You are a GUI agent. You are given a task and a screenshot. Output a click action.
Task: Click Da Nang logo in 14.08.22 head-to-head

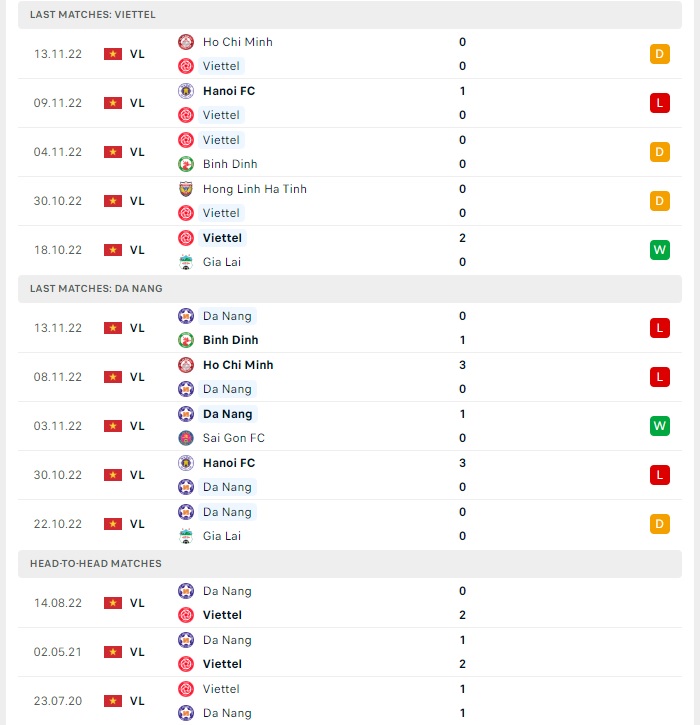pos(186,591)
